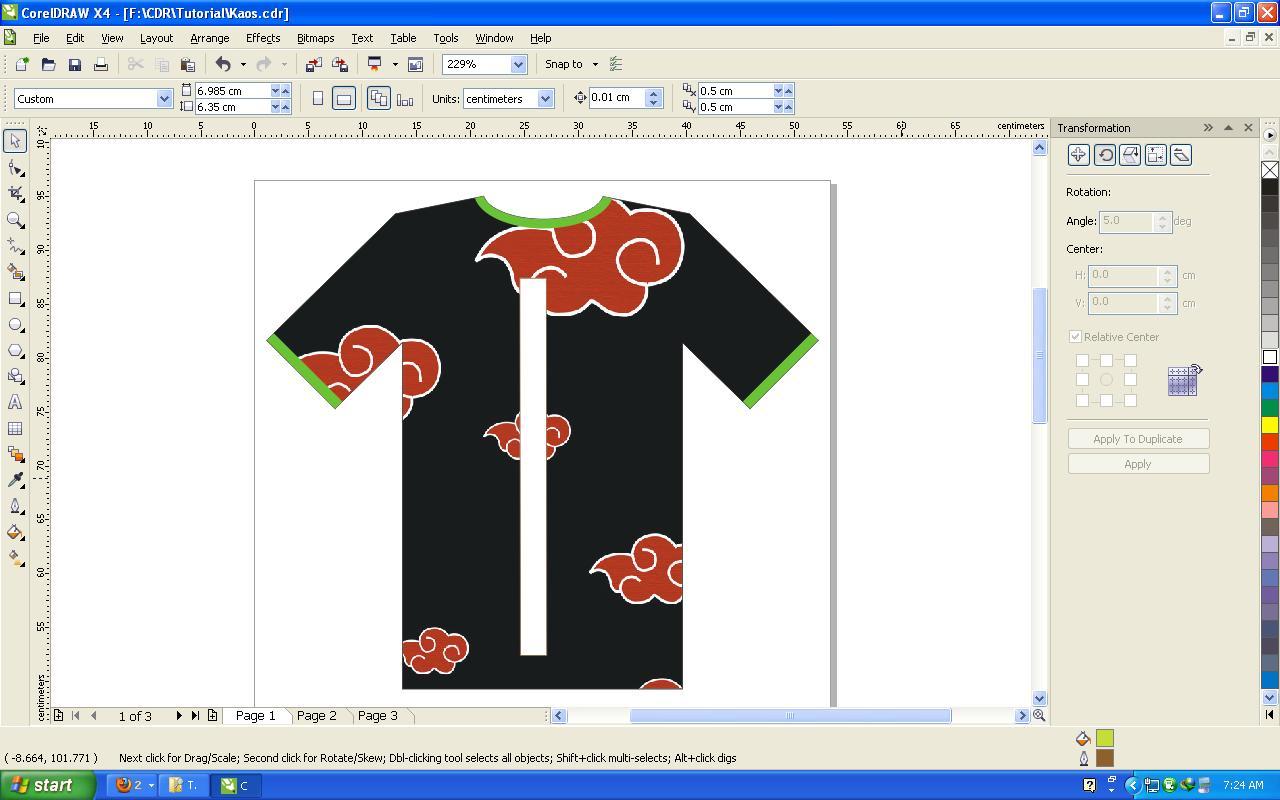
Task: Click the Export icon
Action: [339, 64]
